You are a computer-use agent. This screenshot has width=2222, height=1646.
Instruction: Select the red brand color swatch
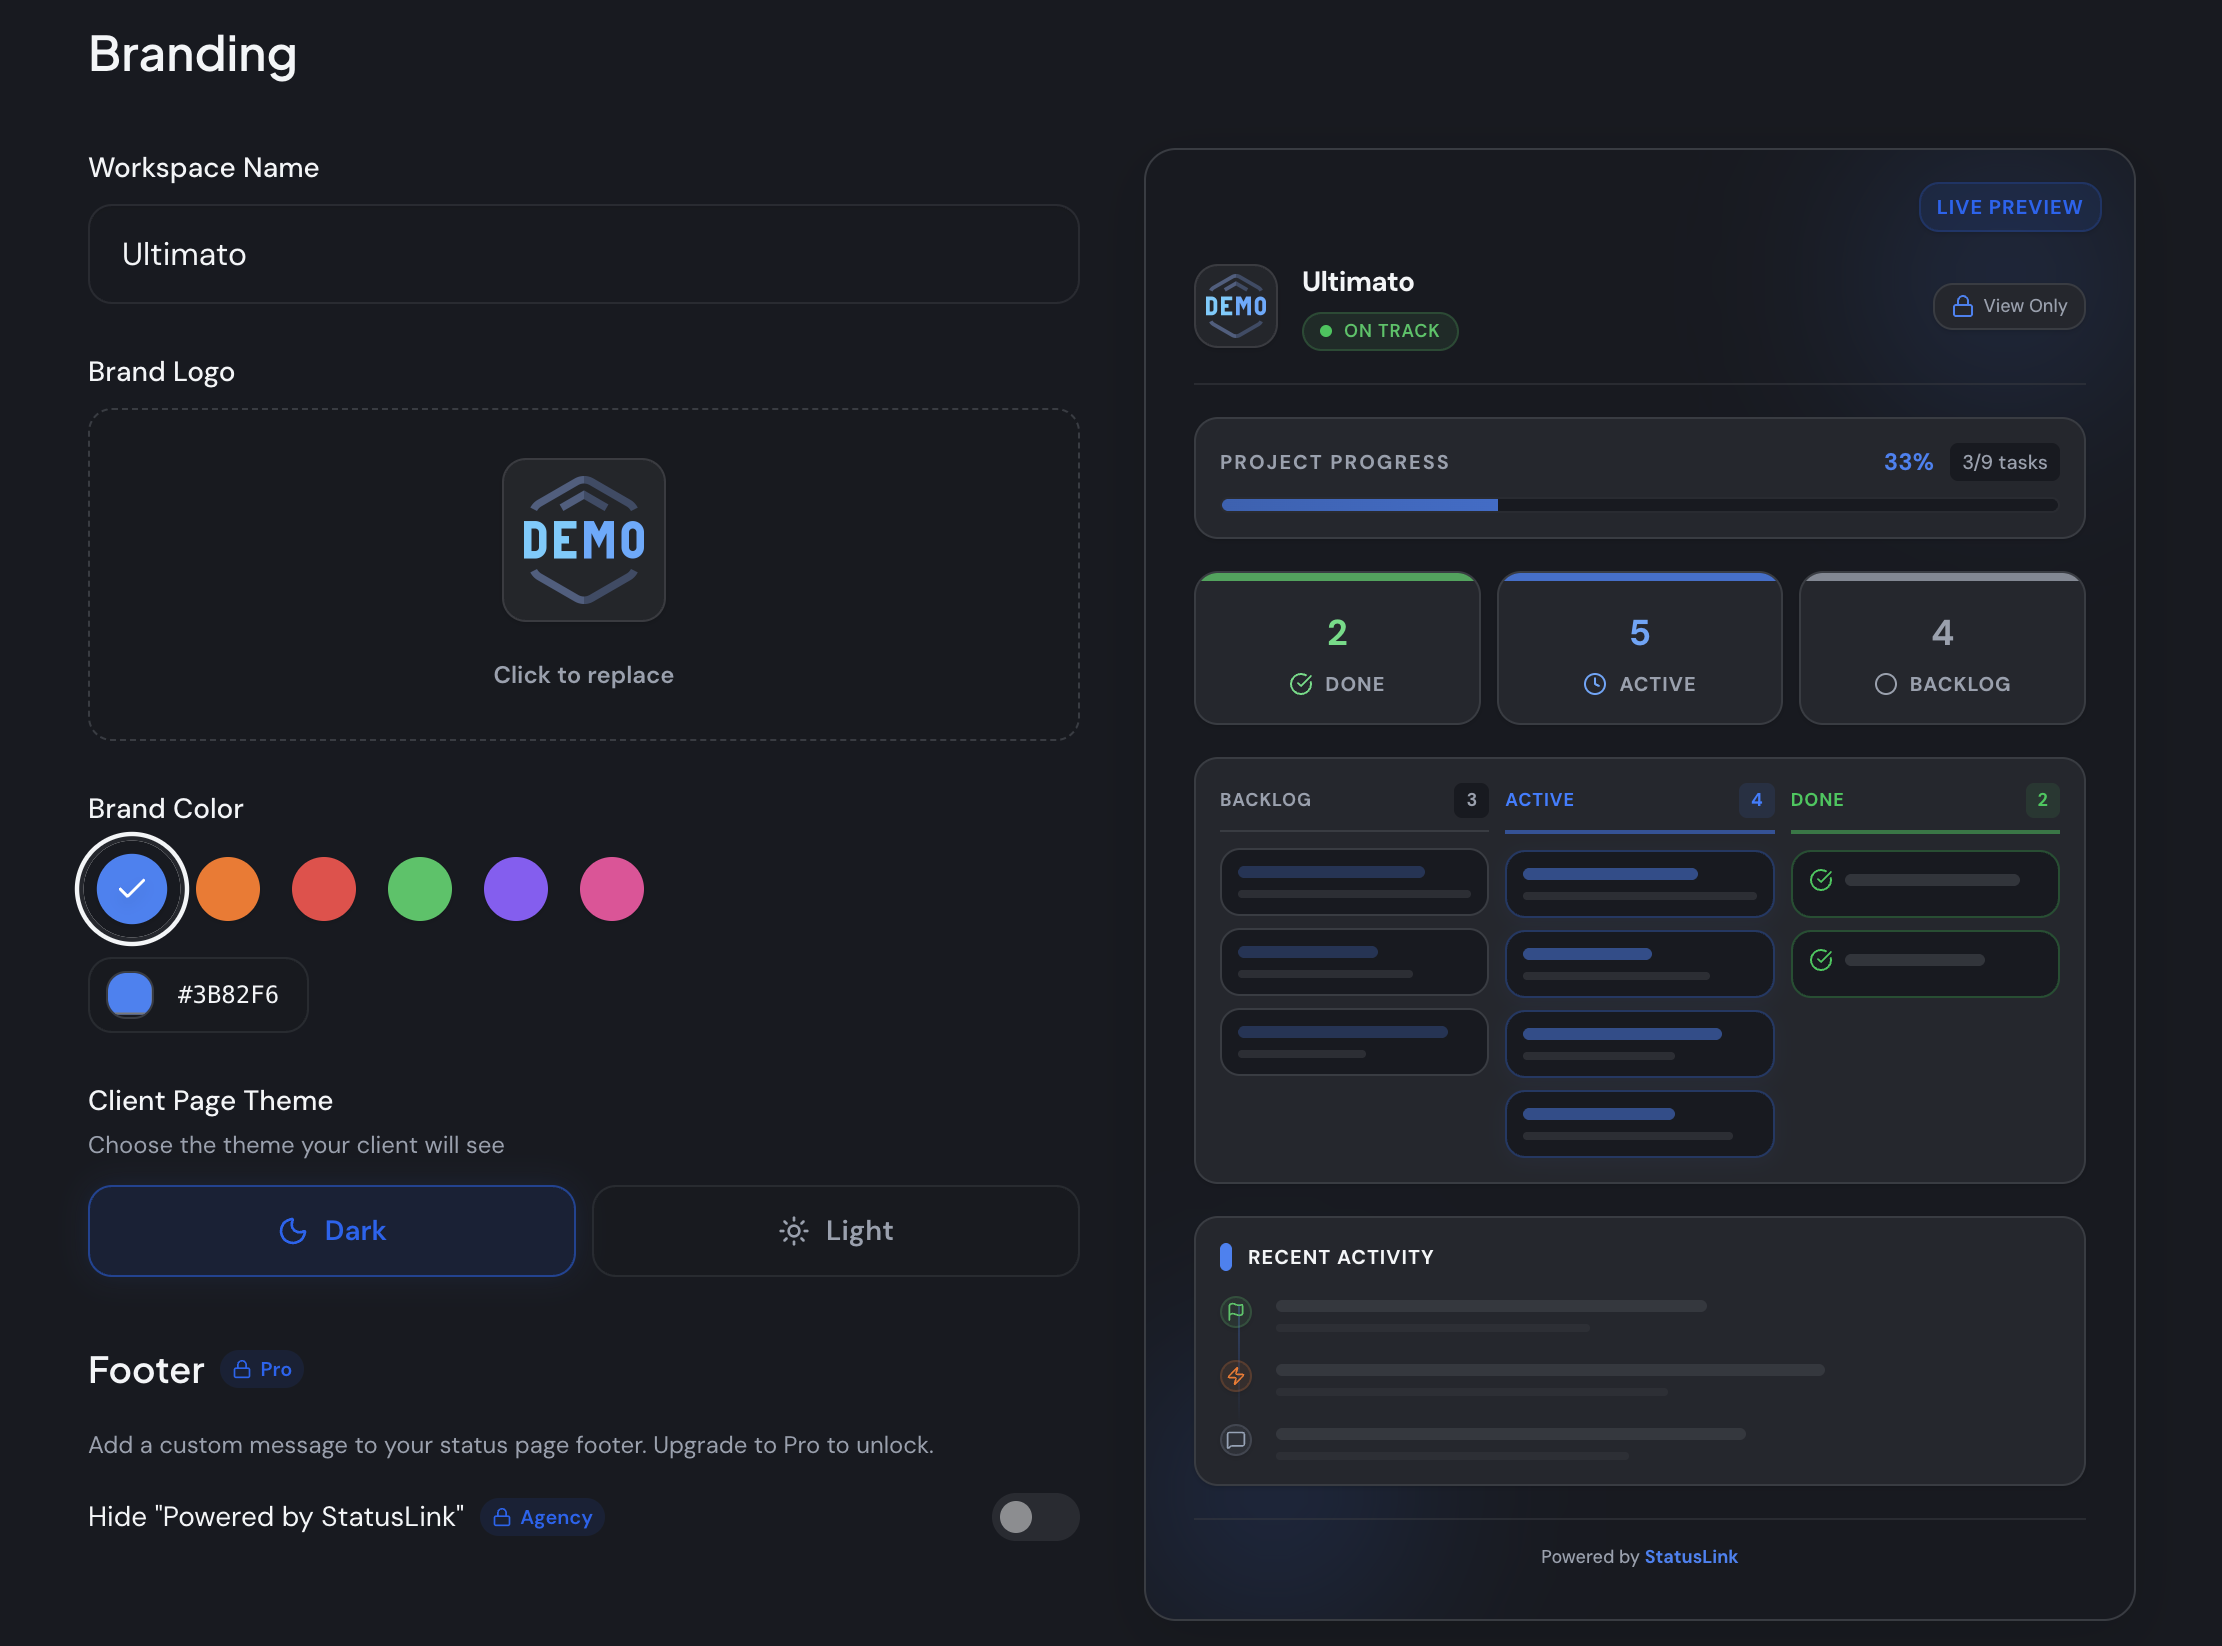324,889
